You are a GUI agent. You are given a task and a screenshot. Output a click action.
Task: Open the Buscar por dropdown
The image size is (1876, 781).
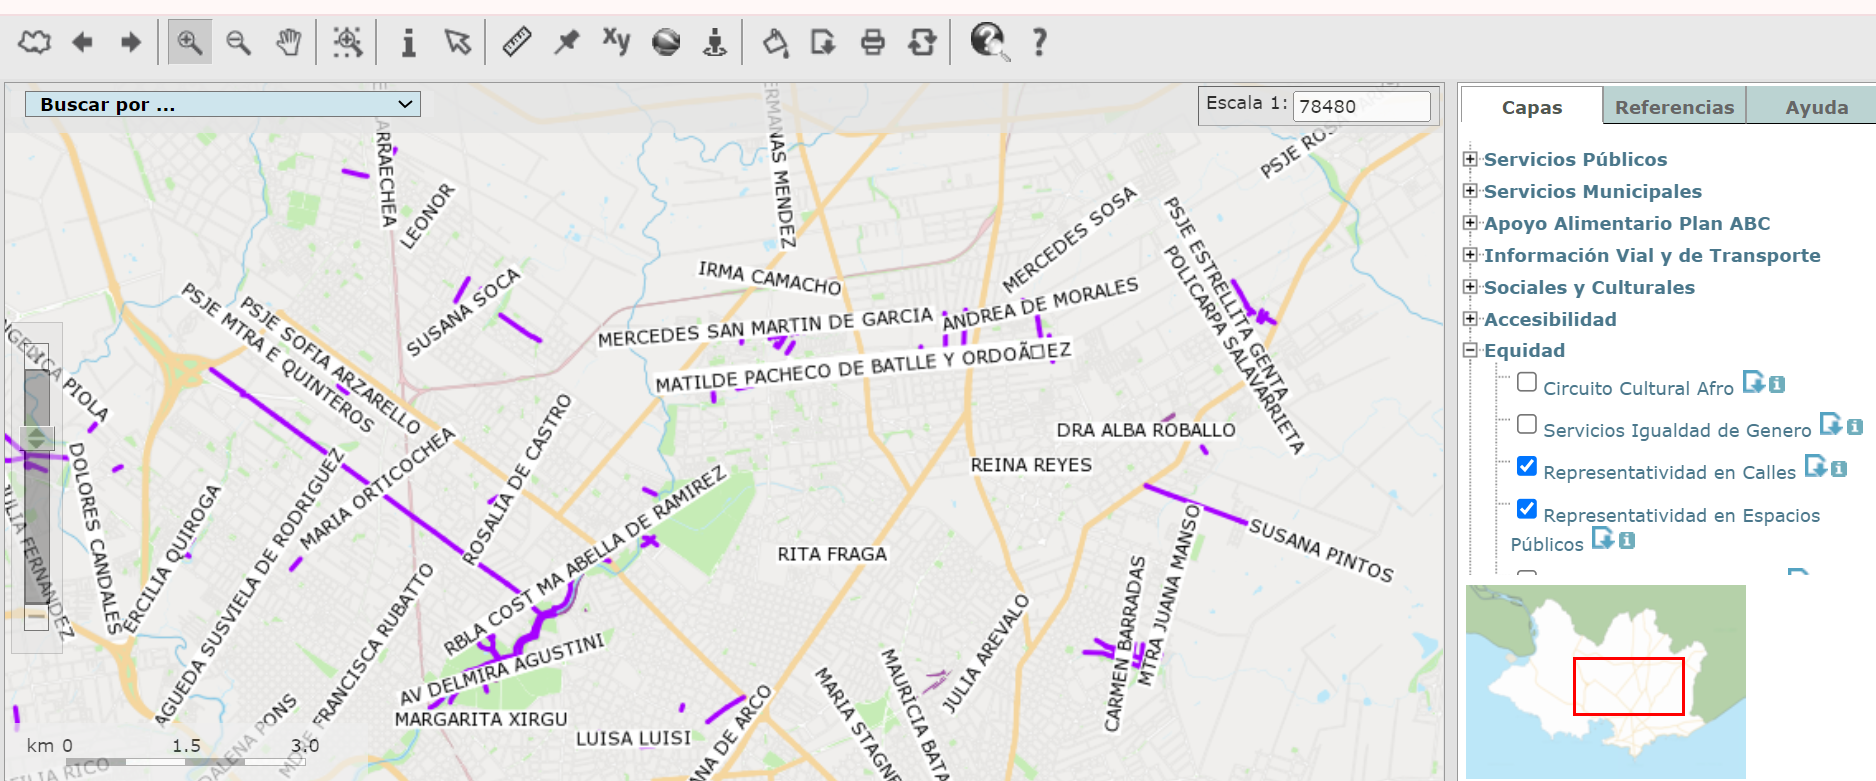[x=223, y=104]
